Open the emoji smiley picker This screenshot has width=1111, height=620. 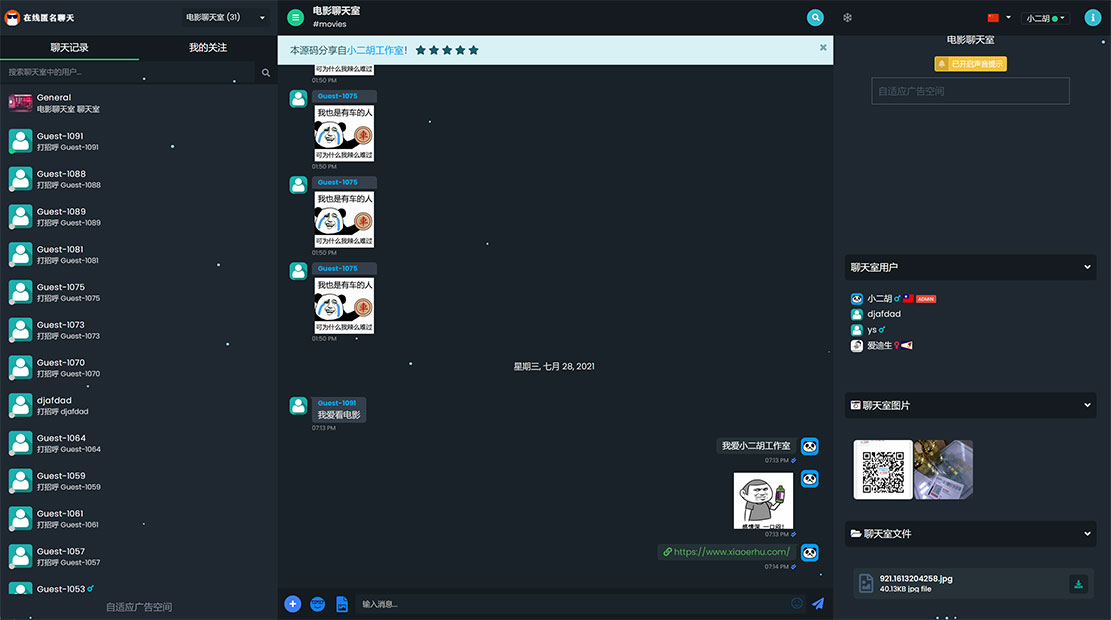click(797, 603)
